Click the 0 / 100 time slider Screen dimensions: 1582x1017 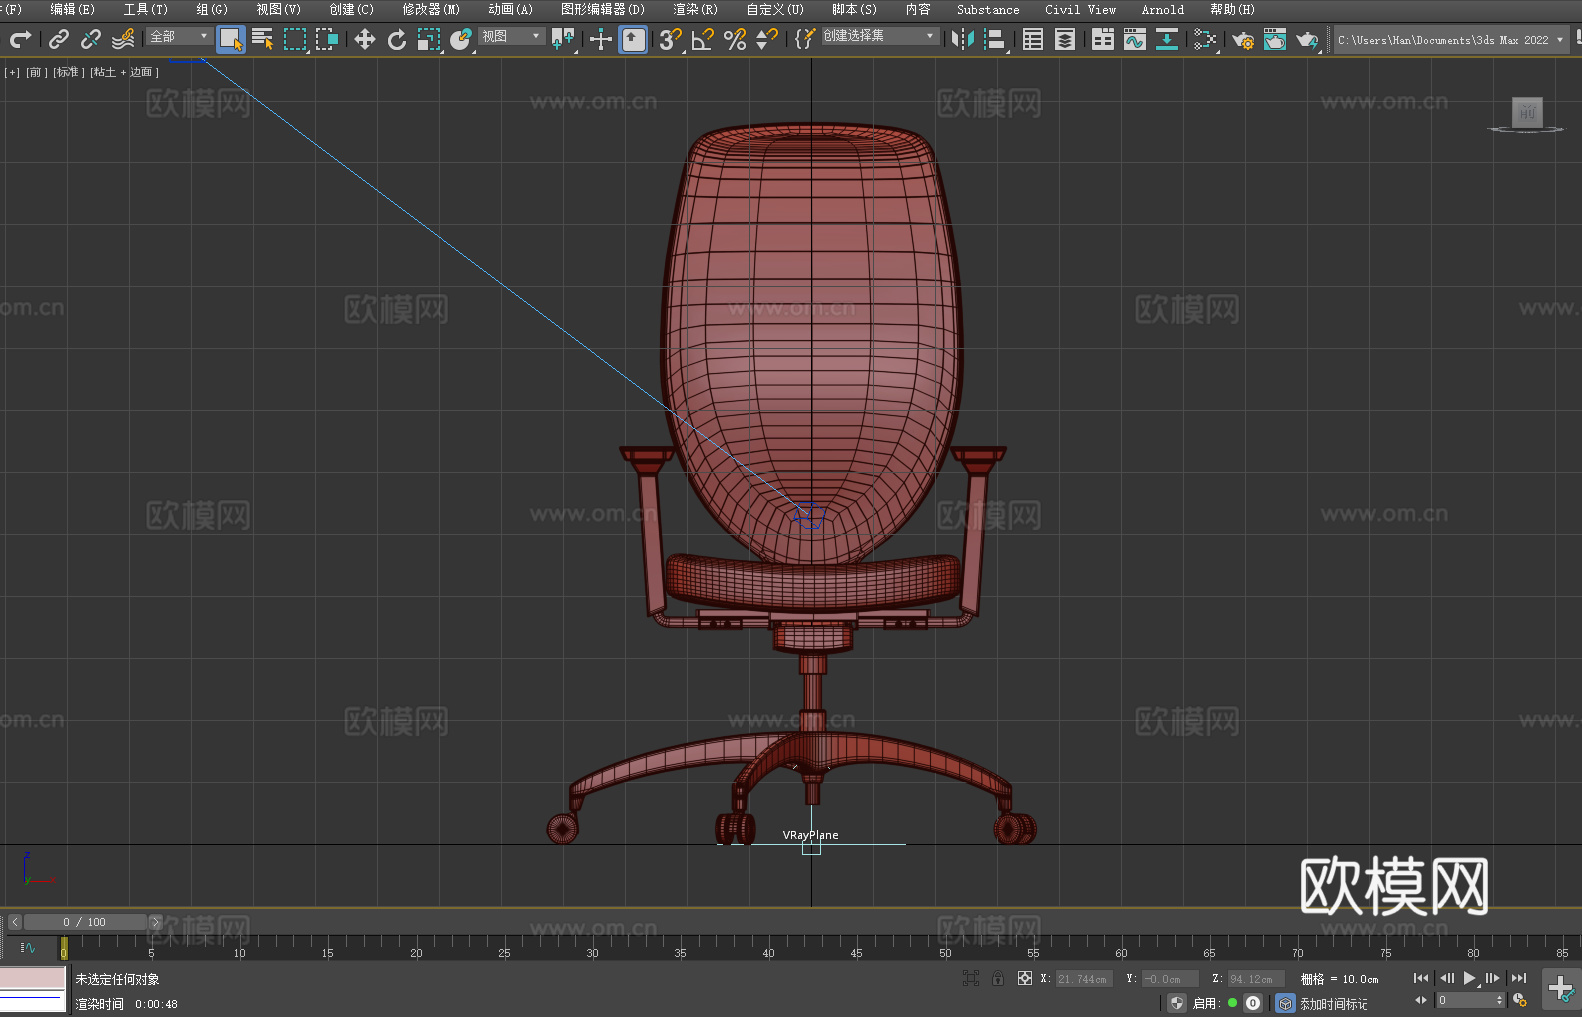(x=85, y=922)
